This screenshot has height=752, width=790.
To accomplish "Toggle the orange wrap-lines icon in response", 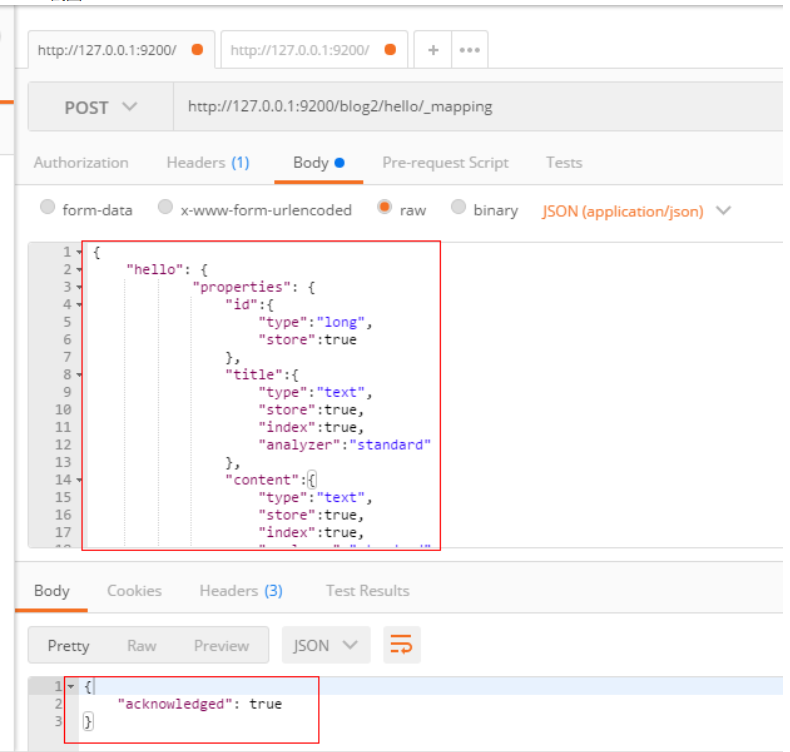I will 400,645.
